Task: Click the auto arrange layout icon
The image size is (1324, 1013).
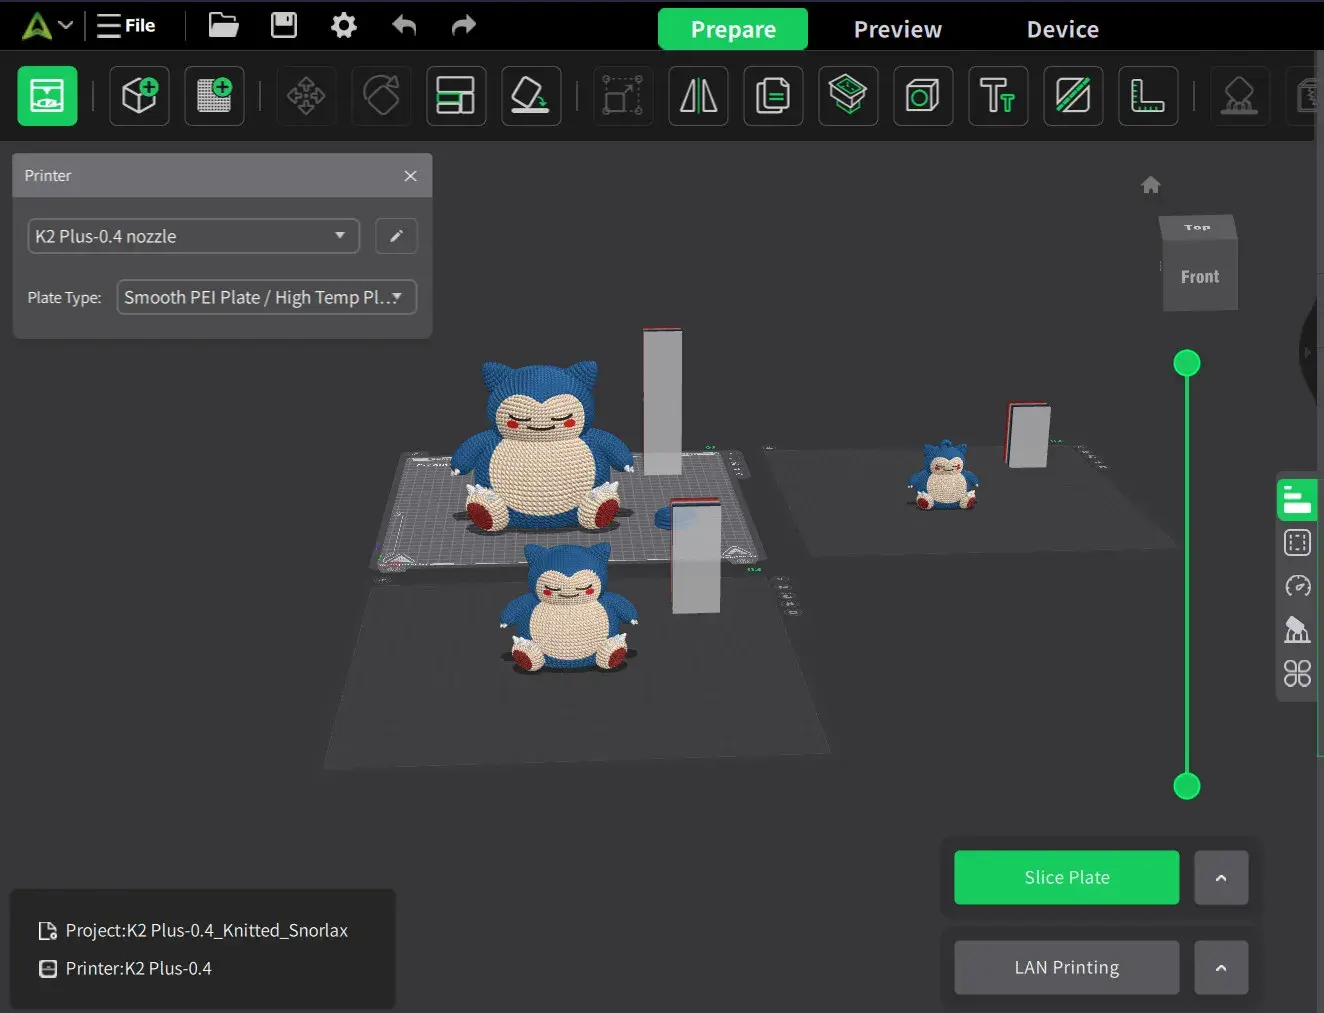Action: coord(456,96)
